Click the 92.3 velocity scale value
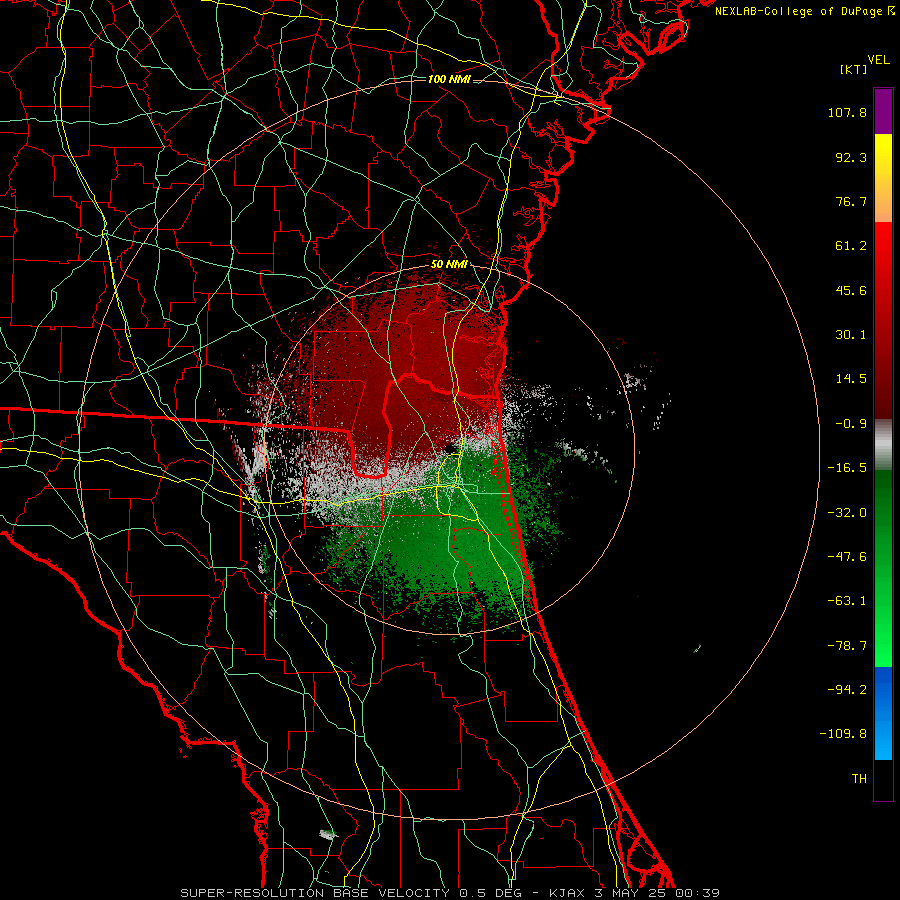This screenshot has height=900, width=900. pyautogui.click(x=851, y=157)
